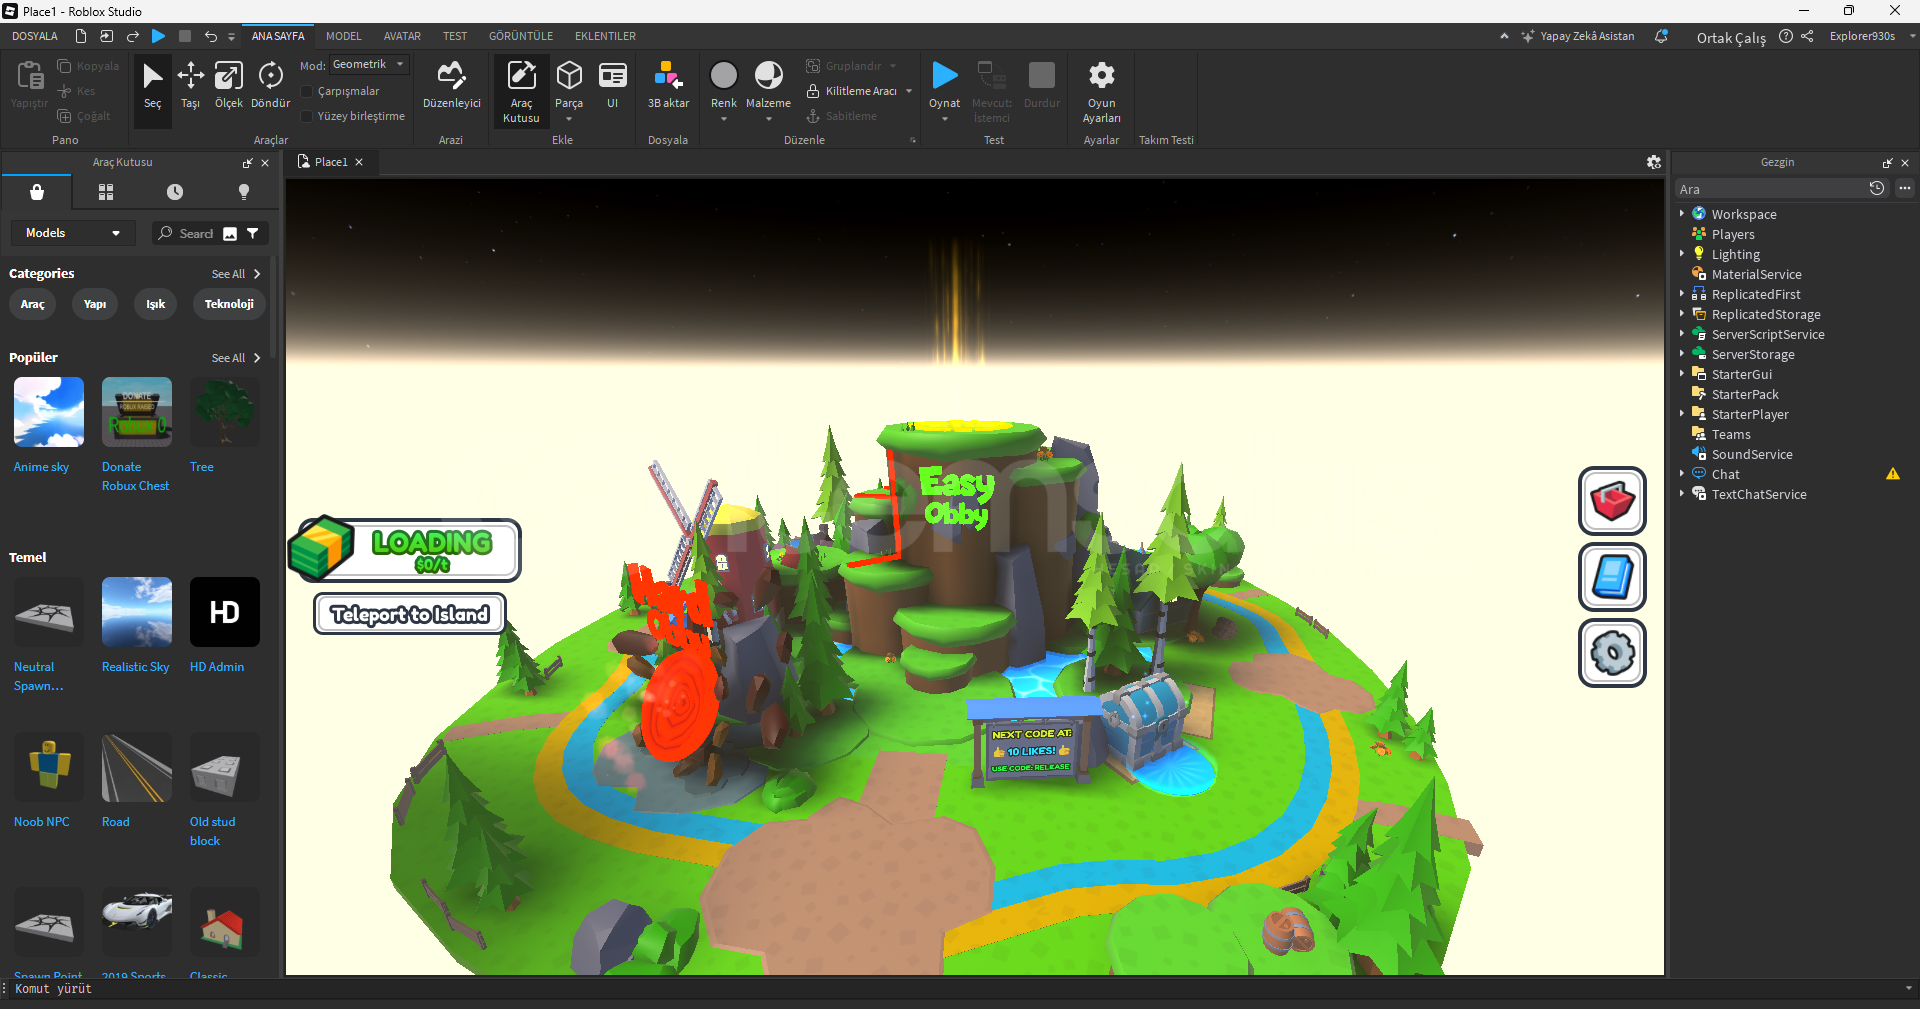Screen dimensions: 1920x1009
Task: Toggle the Araç Kutusu toolbox button
Action: point(521,90)
